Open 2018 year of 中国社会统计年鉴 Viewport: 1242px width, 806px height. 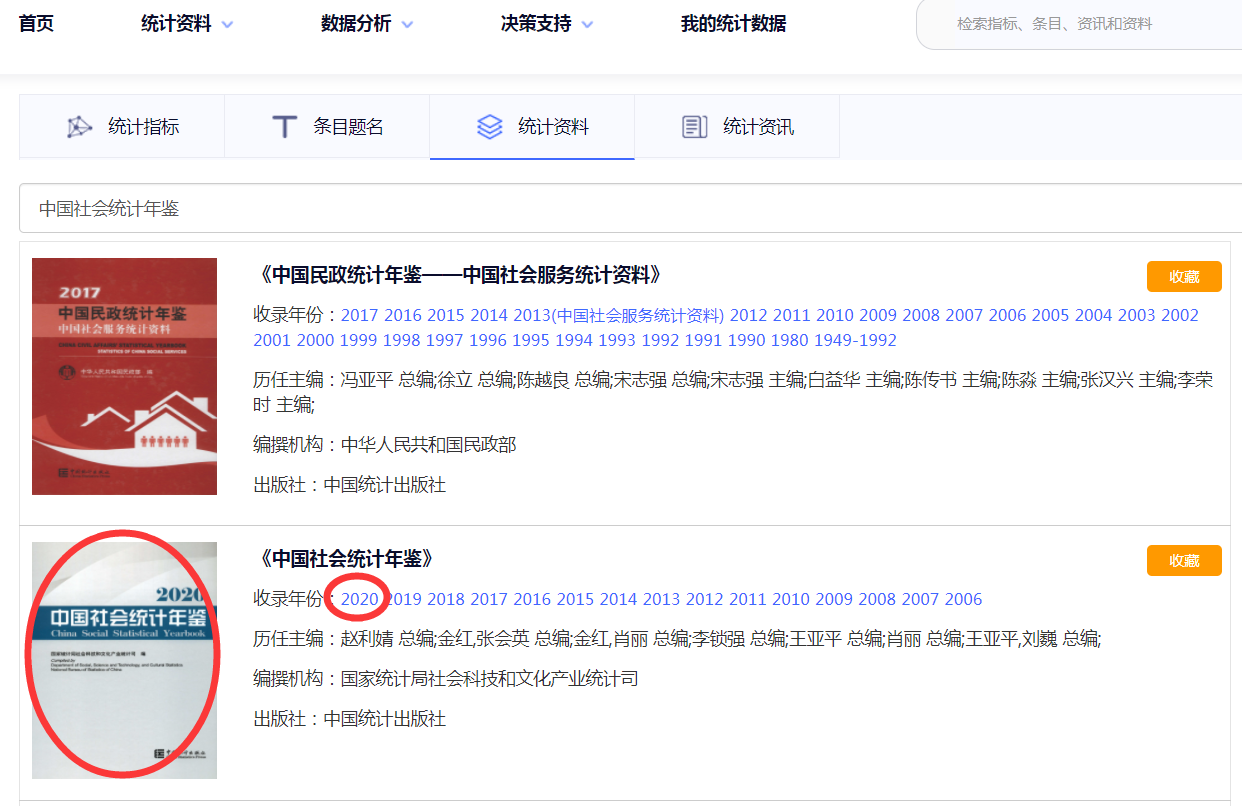(446, 599)
